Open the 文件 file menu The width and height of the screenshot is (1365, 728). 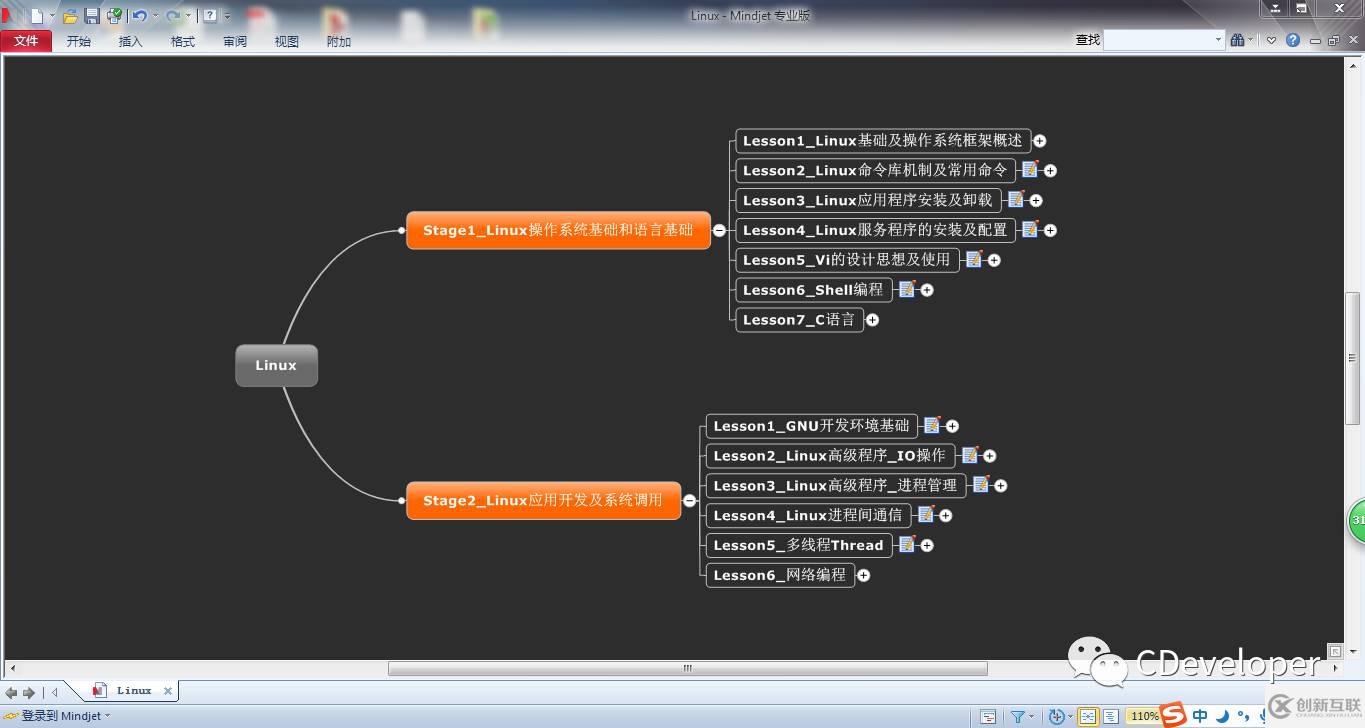coord(27,41)
